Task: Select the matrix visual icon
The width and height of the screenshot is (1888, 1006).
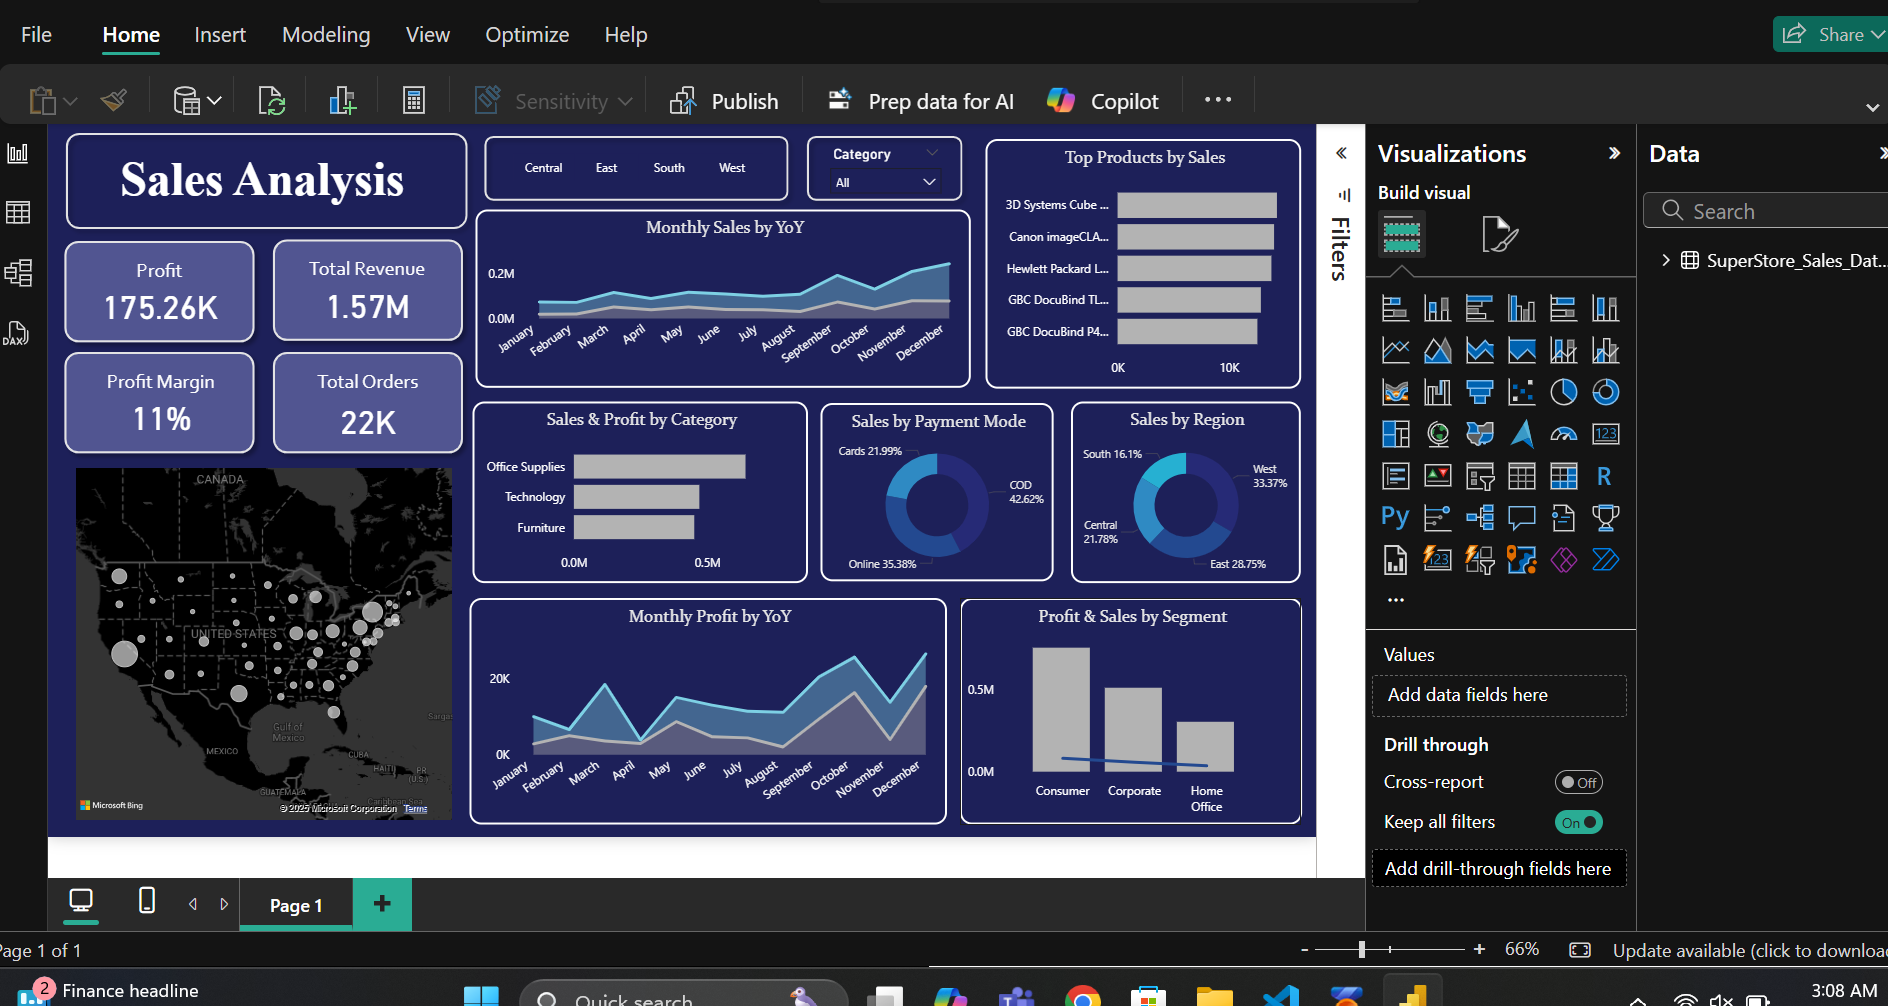Action: pyautogui.click(x=1563, y=475)
